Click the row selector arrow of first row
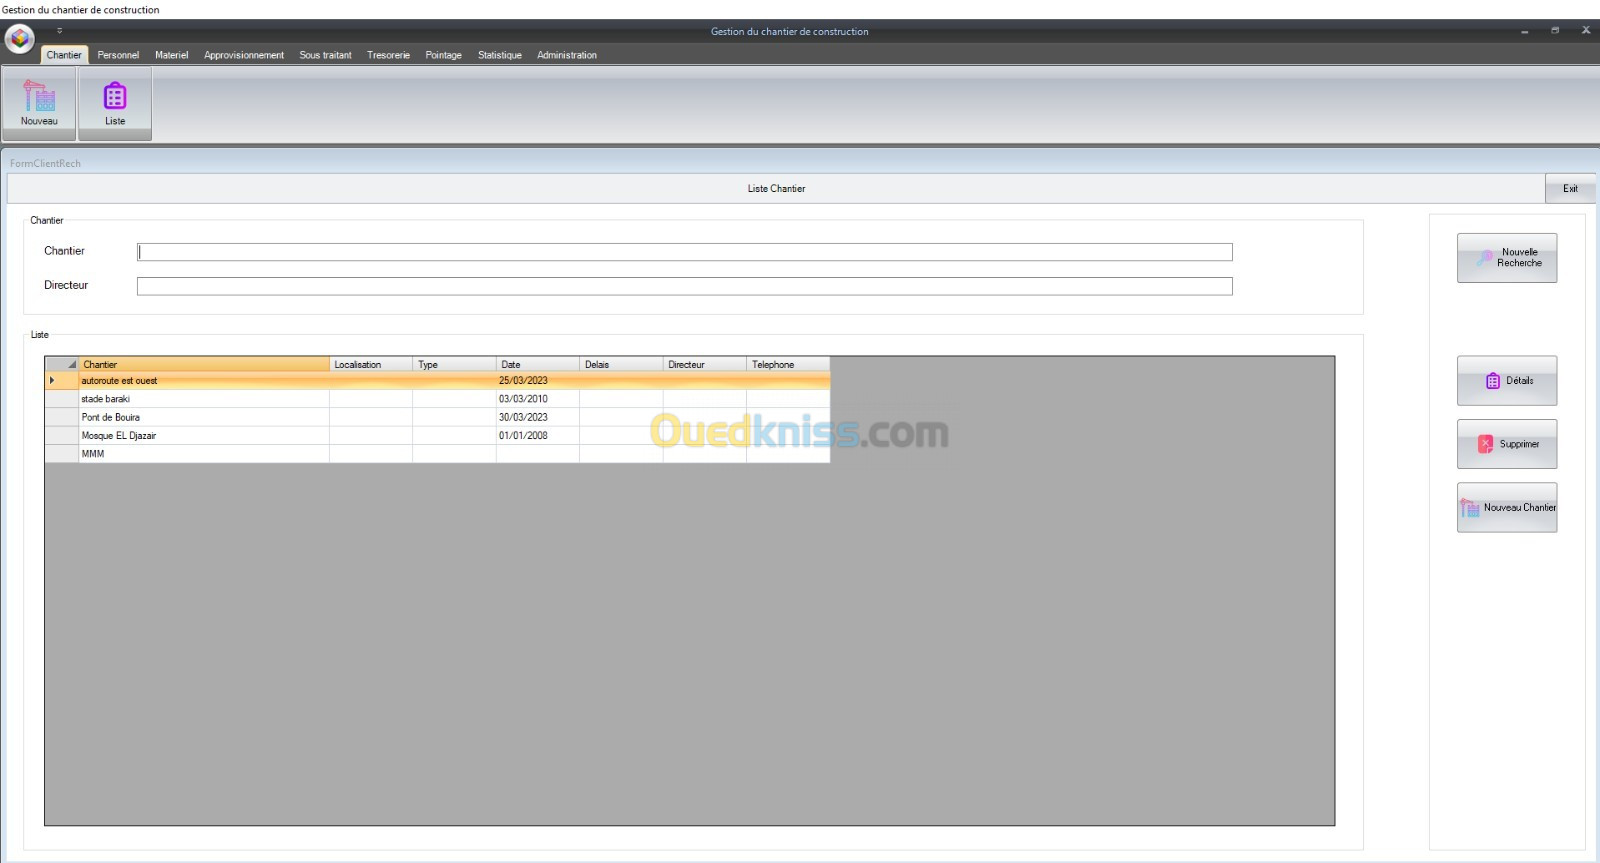Image resolution: width=1600 pixels, height=863 pixels. coord(62,381)
